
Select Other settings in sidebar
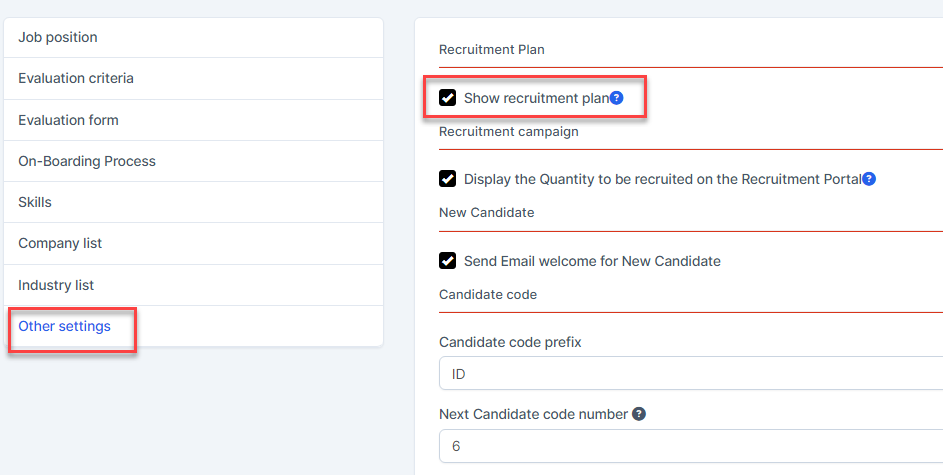click(64, 326)
